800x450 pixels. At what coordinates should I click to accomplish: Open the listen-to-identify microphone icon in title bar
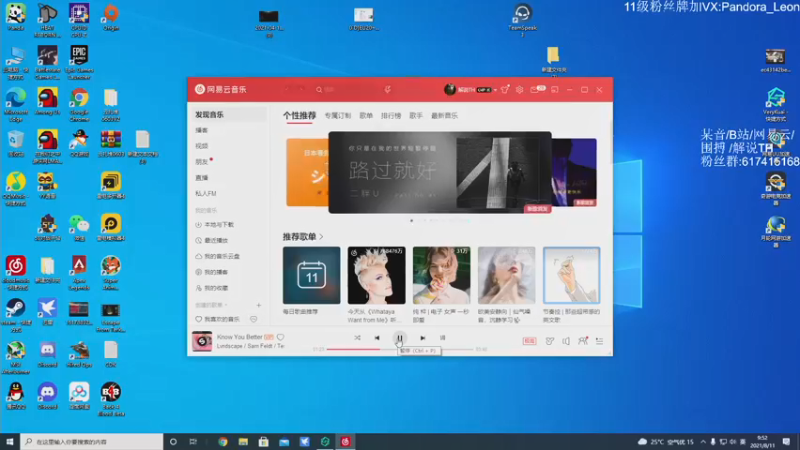pyautogui.click(x=388, y=89)
